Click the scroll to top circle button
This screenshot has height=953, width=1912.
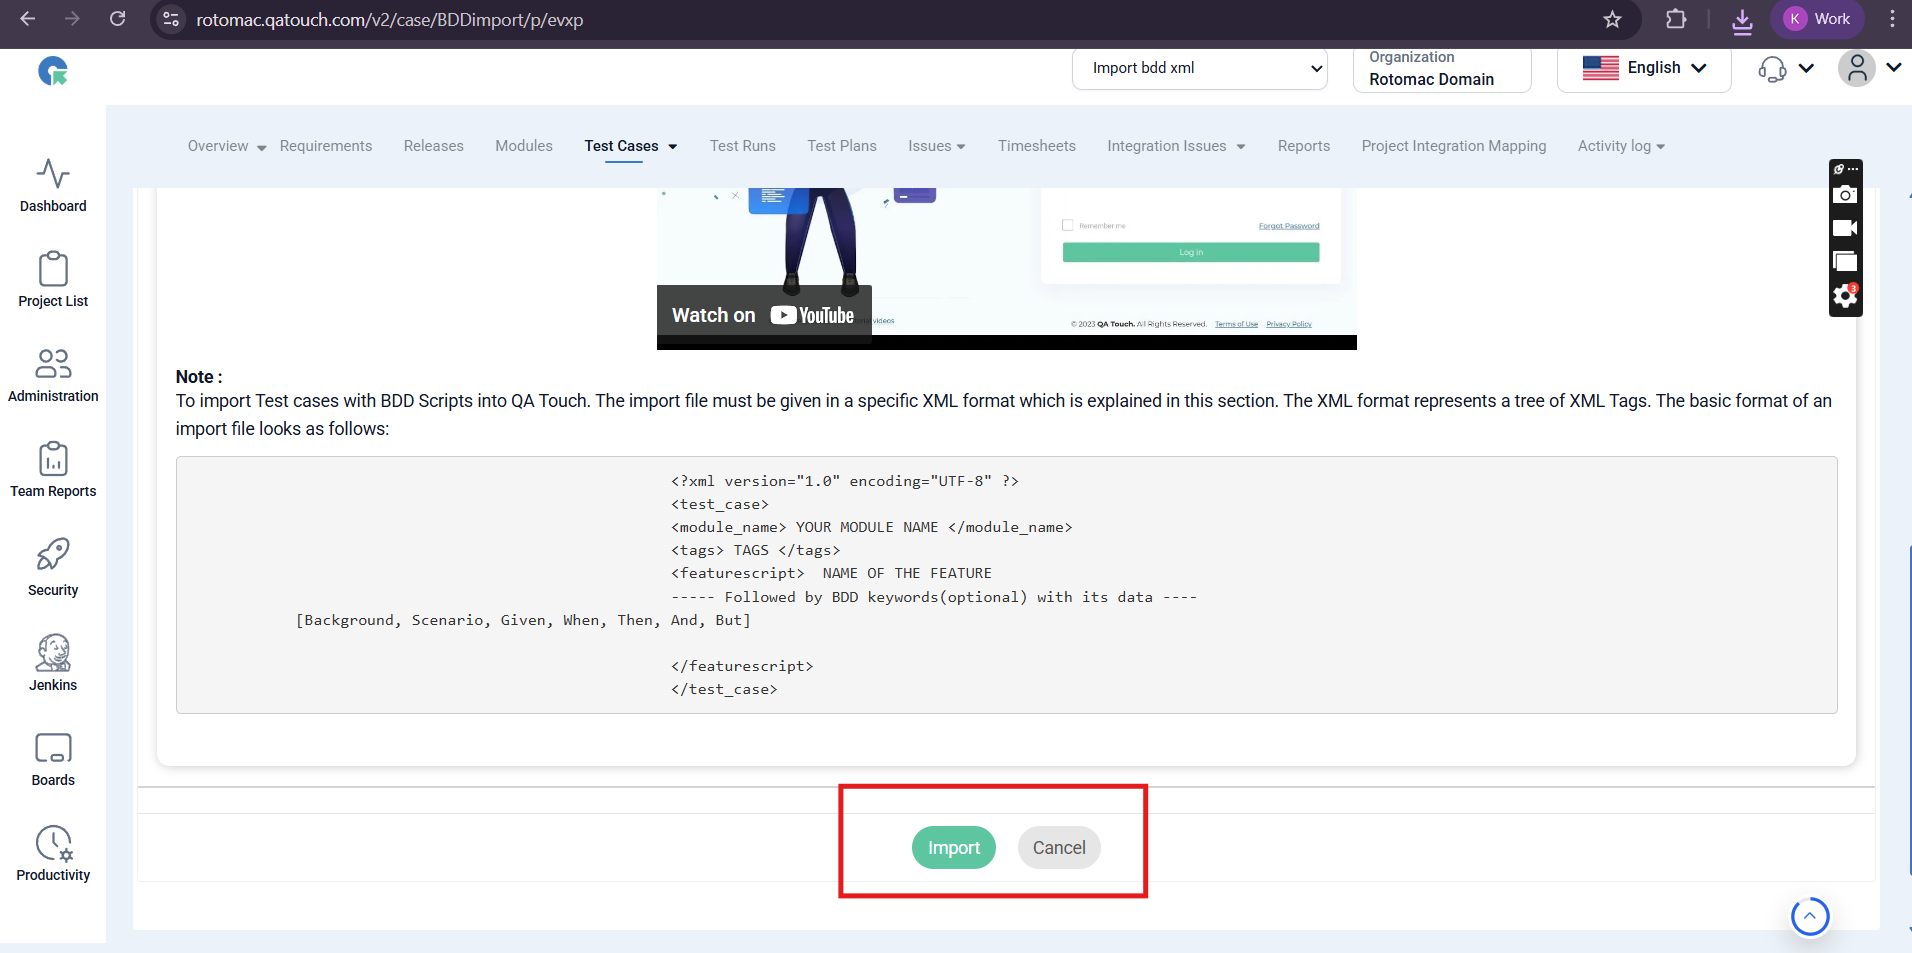tap(1809, 916)
